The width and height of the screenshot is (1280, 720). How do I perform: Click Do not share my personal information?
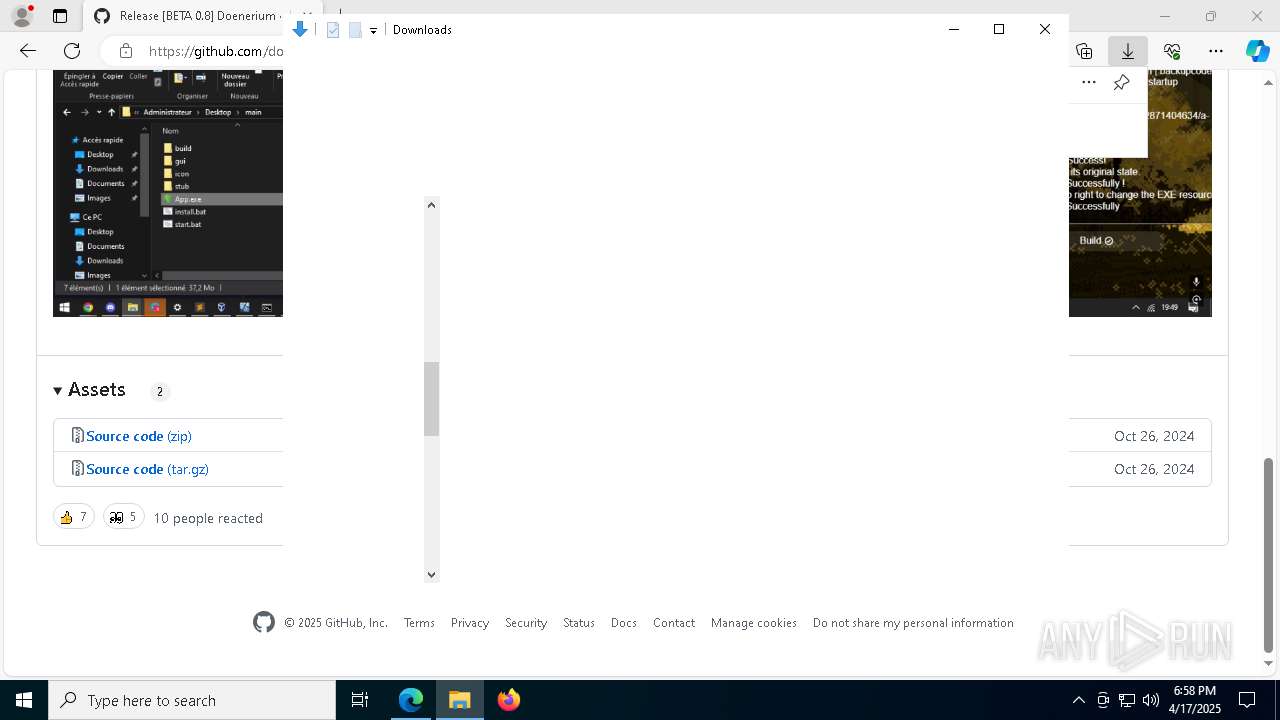[x=913, y=623]
